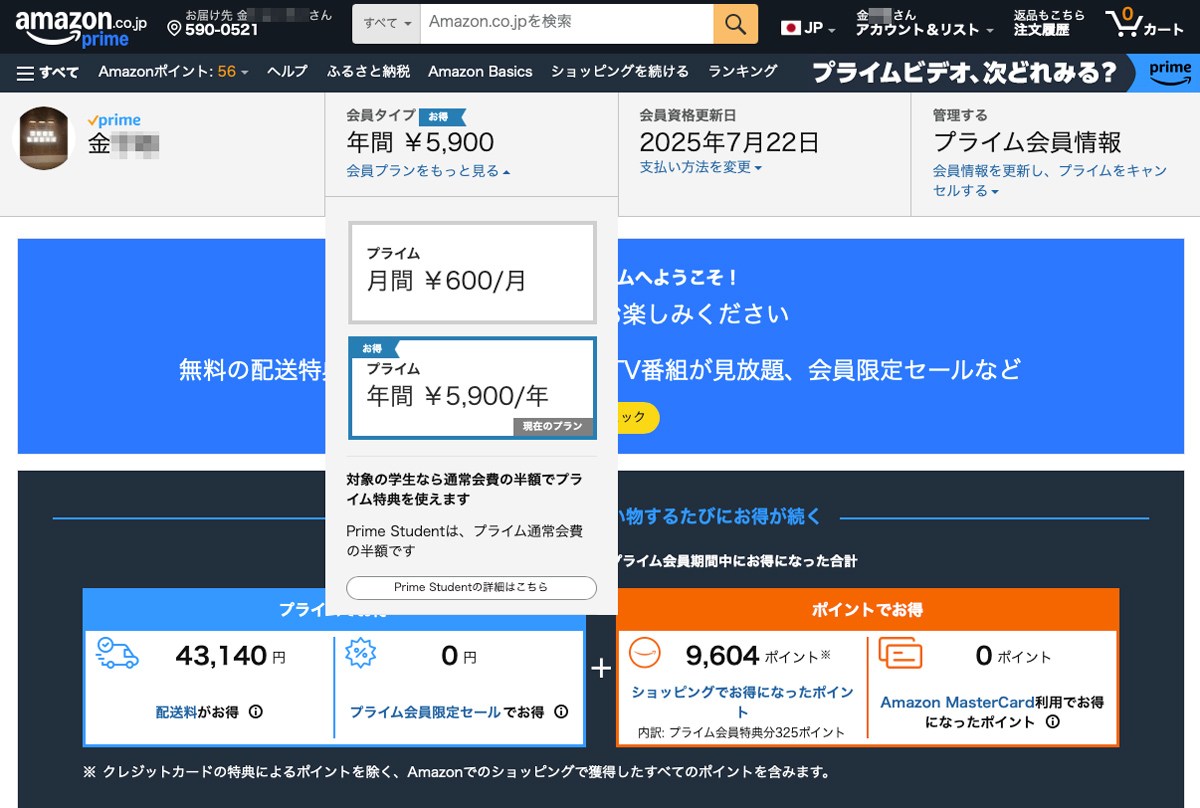Click the Amazon.co.jp prime logo
The height and width of the screenshot is (808, 1200).
(x=80, y=27)
